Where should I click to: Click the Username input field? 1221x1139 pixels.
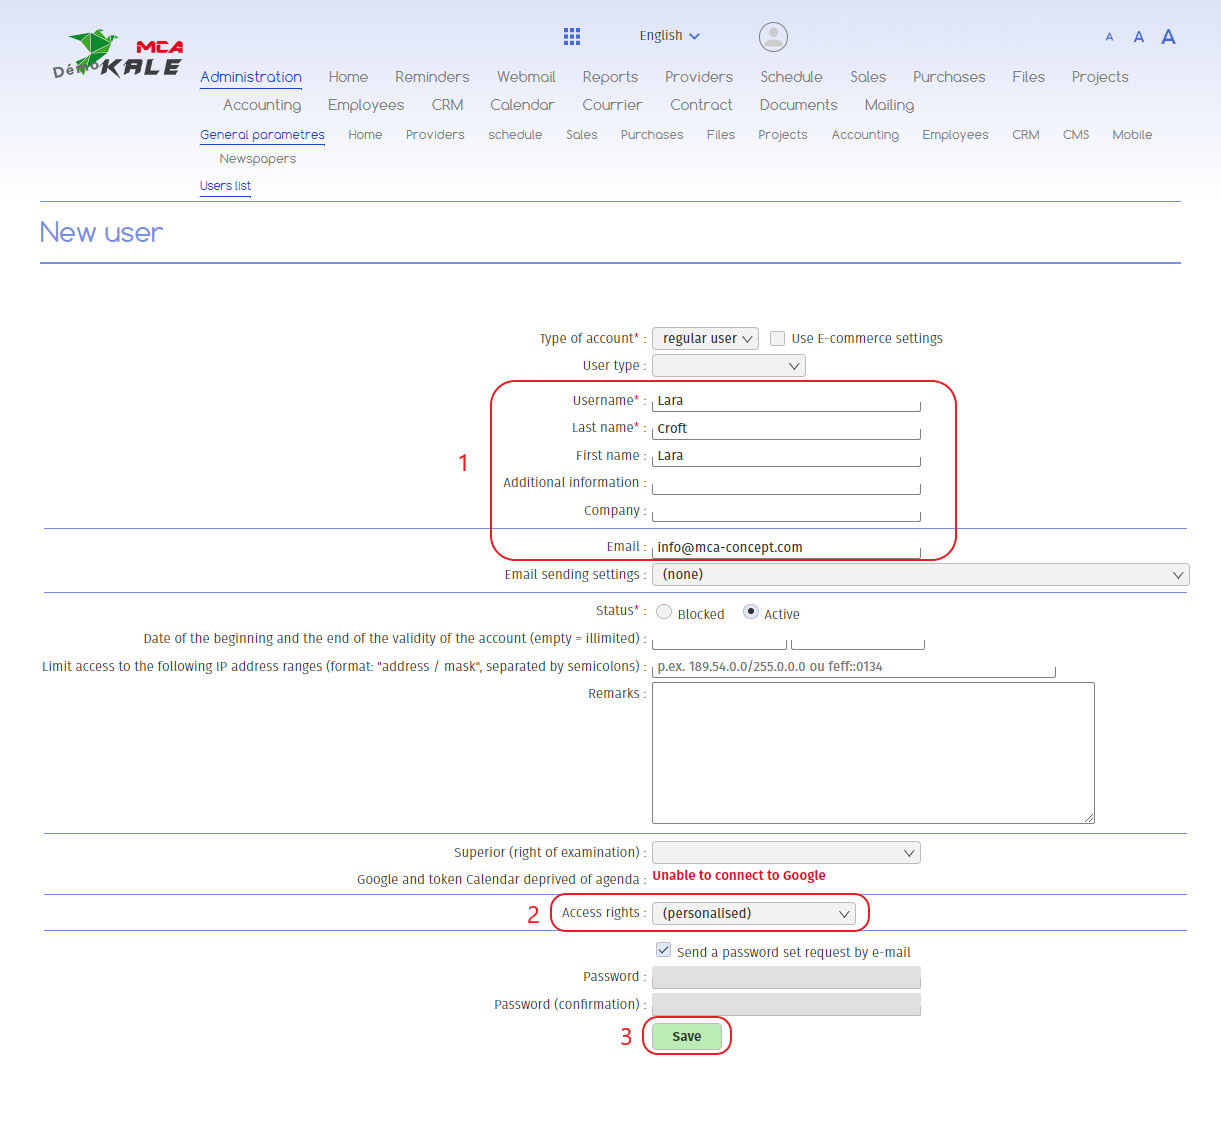(x=786, y=401)
